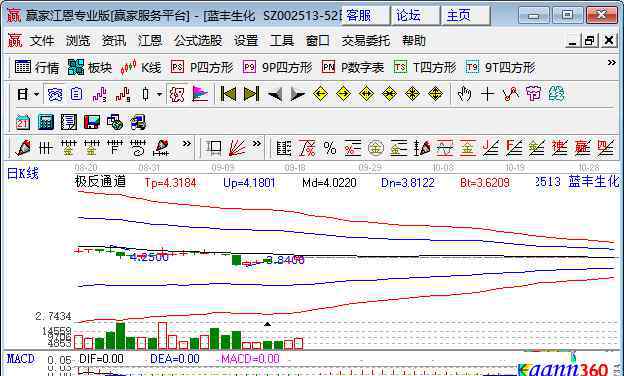Open candlestick style dropdown arrow

(159, 94)
